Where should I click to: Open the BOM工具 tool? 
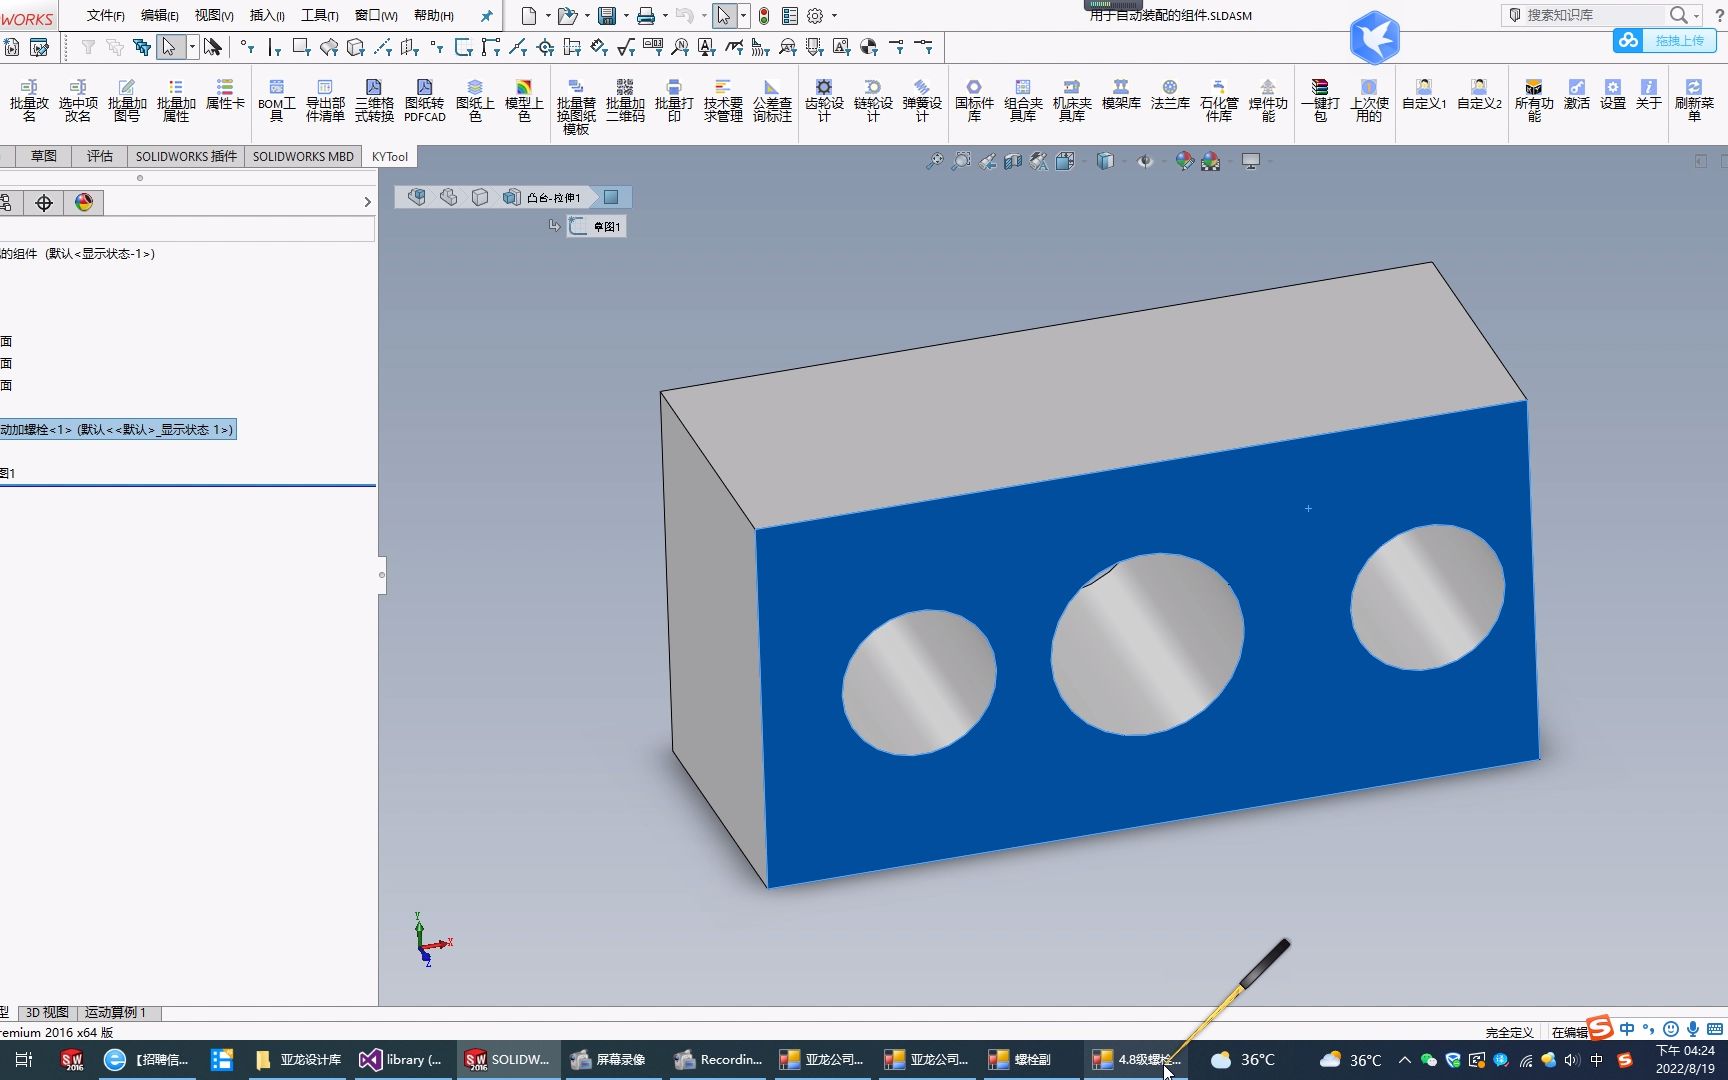click(x=276, y=99)
